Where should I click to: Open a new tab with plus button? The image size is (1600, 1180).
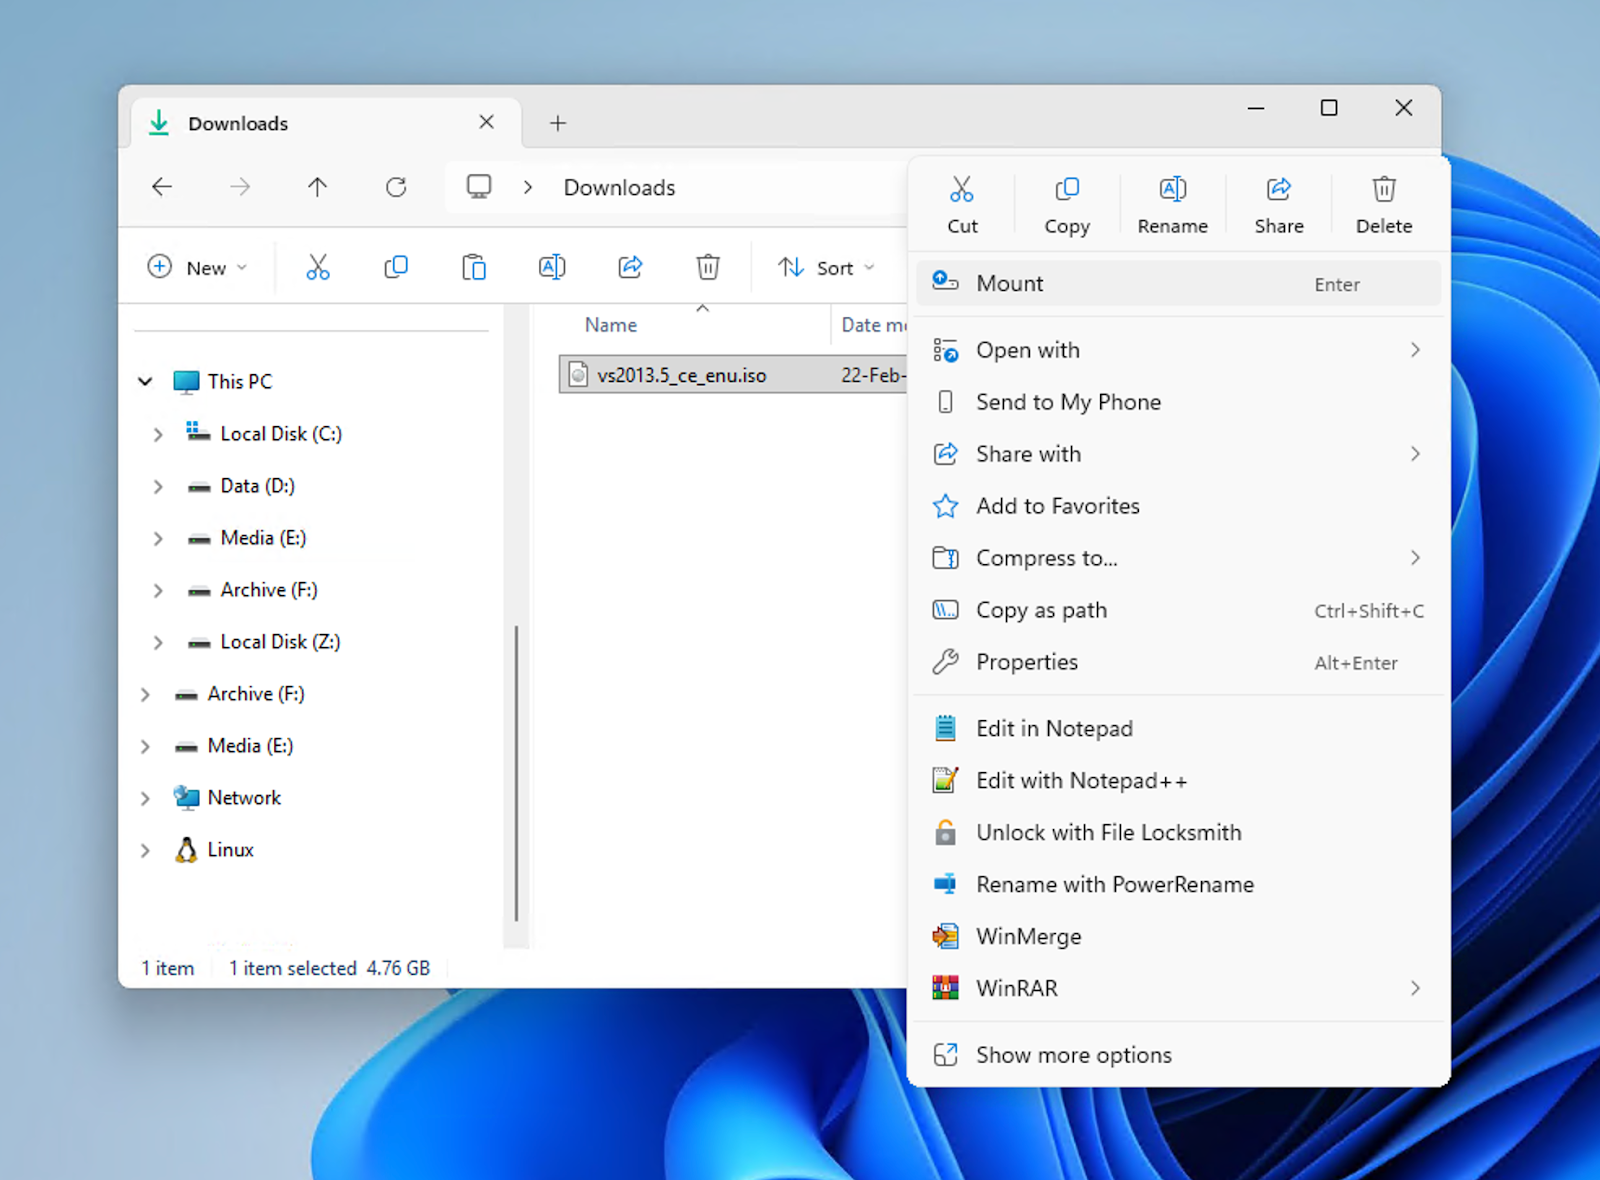558,123
